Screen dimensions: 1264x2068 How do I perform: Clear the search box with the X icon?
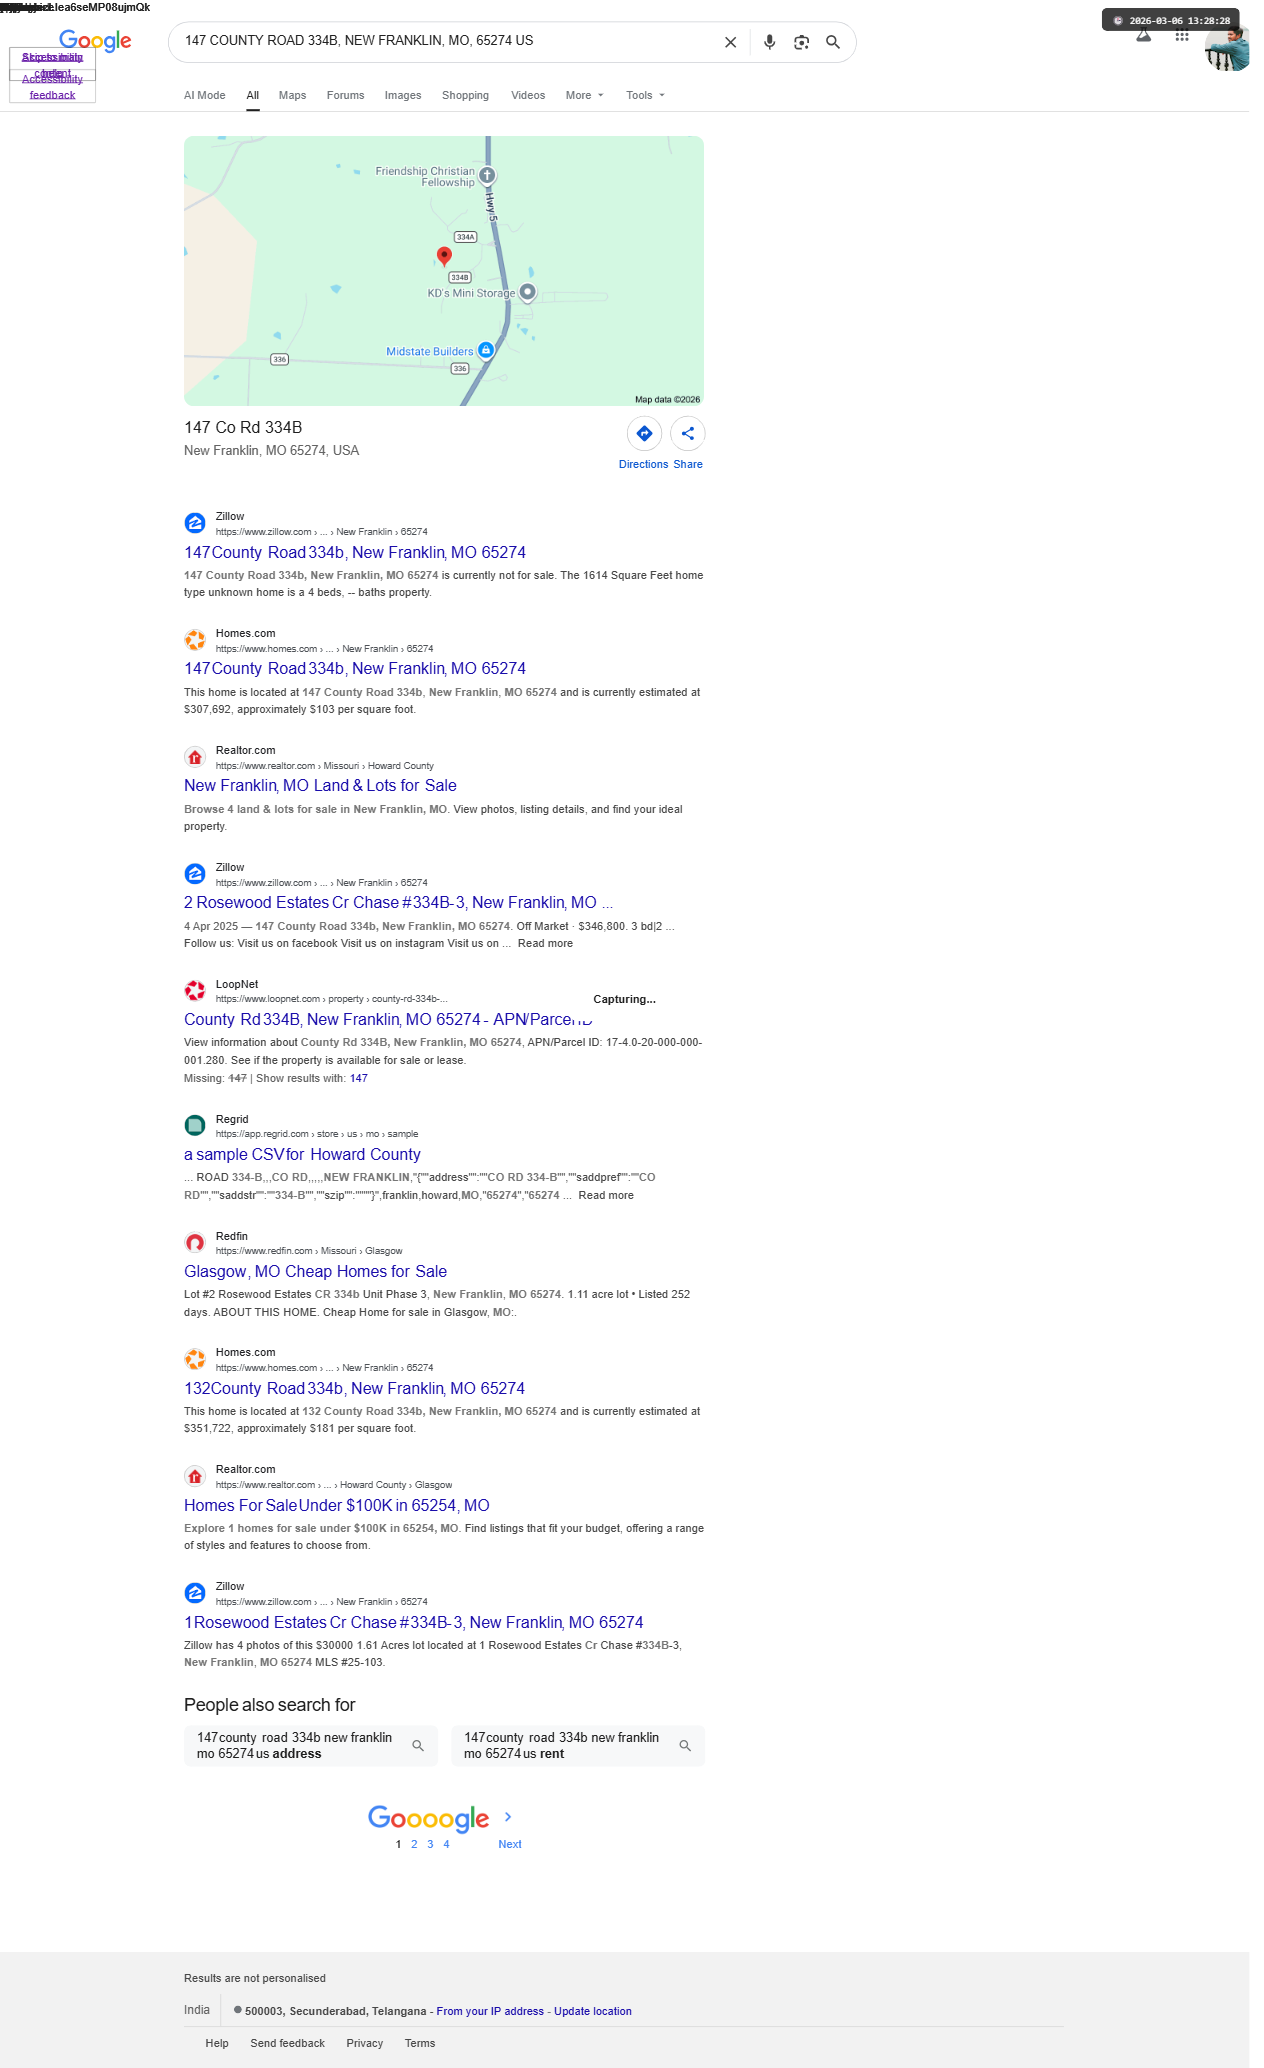(730, 42)
